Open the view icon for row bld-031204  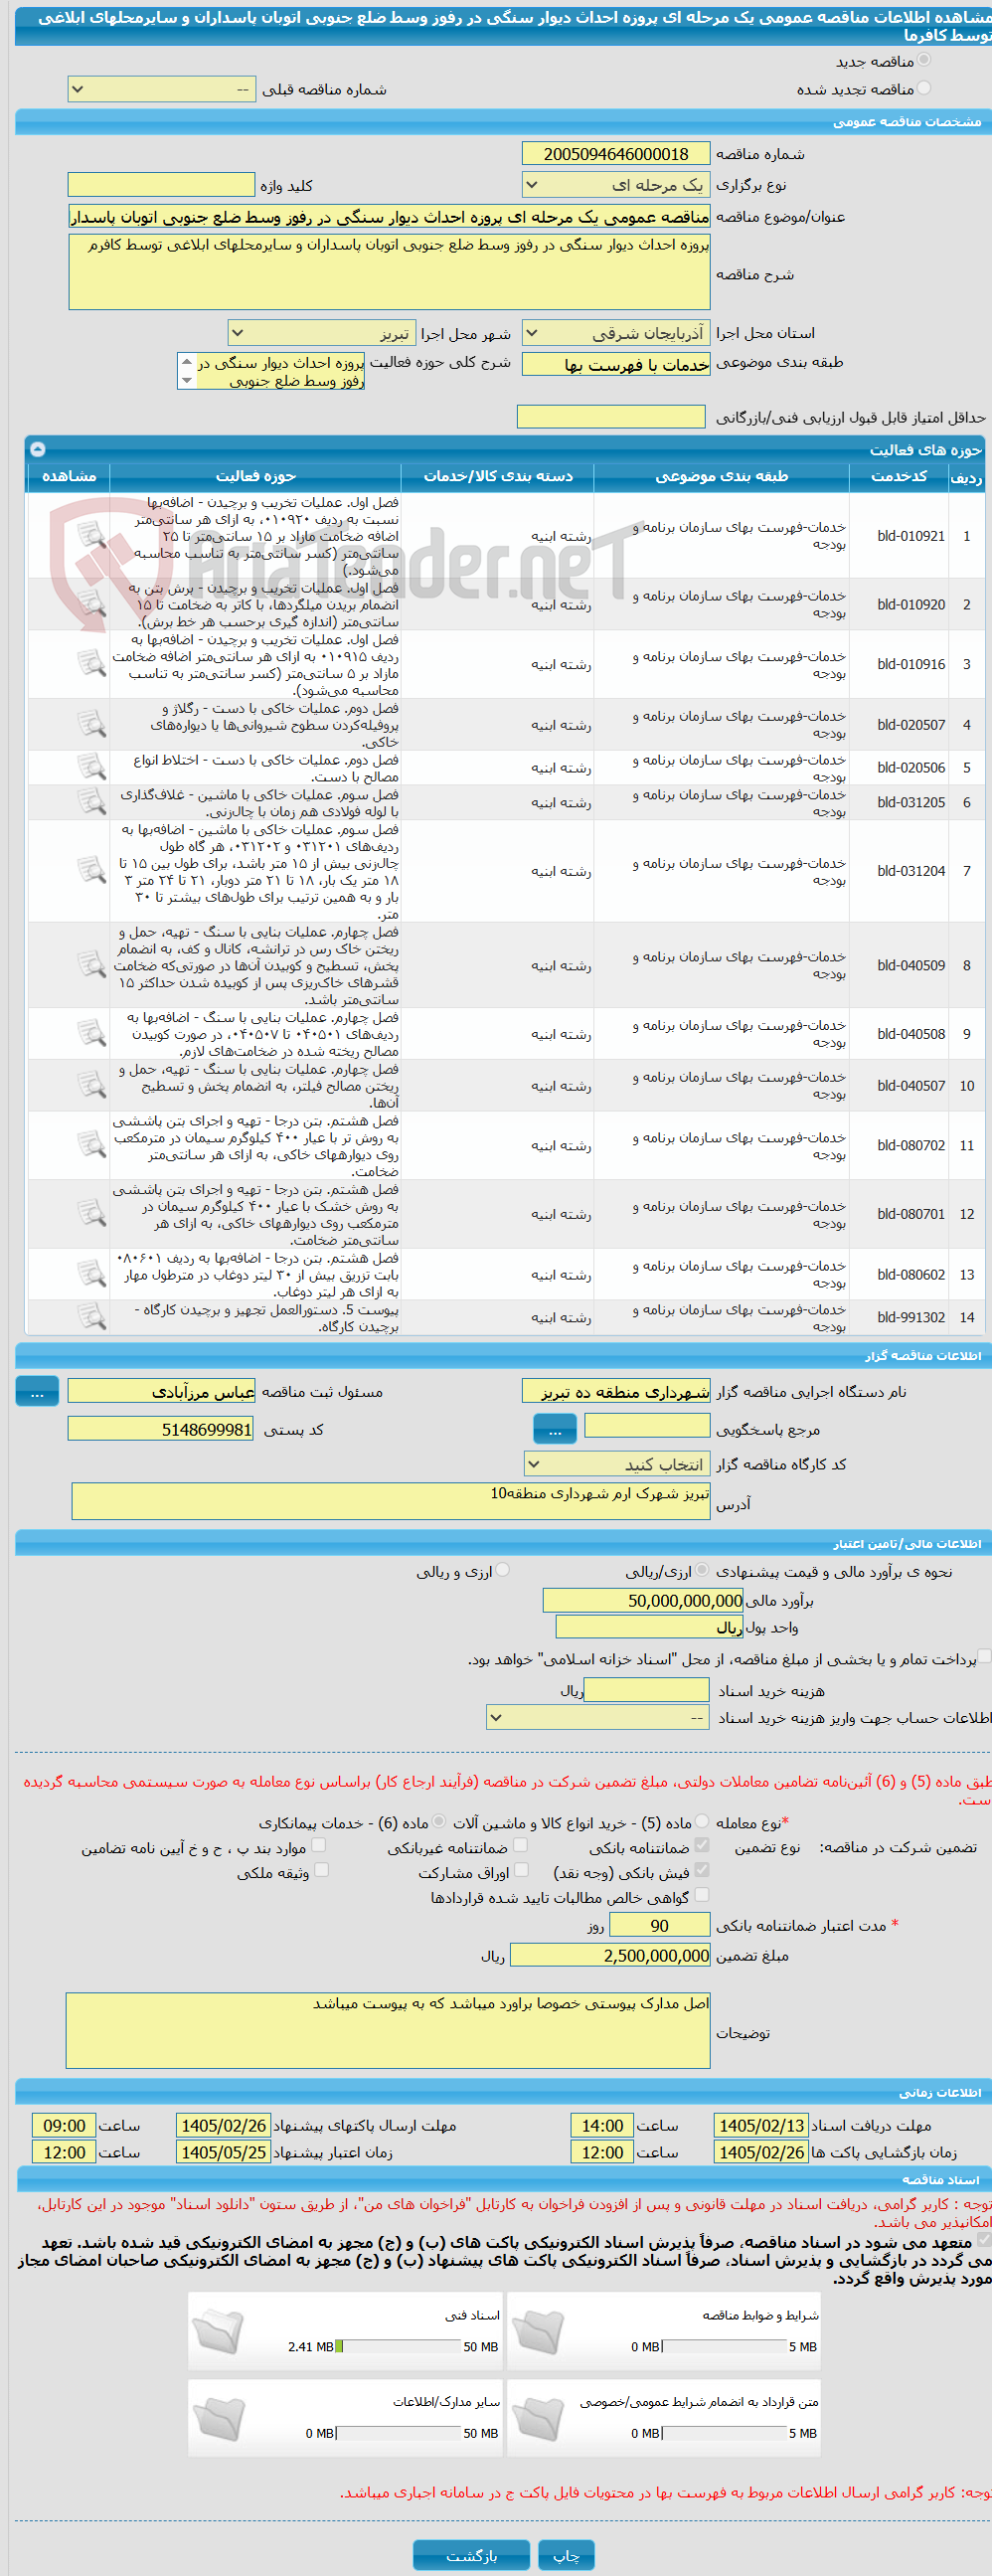[91, 870]
